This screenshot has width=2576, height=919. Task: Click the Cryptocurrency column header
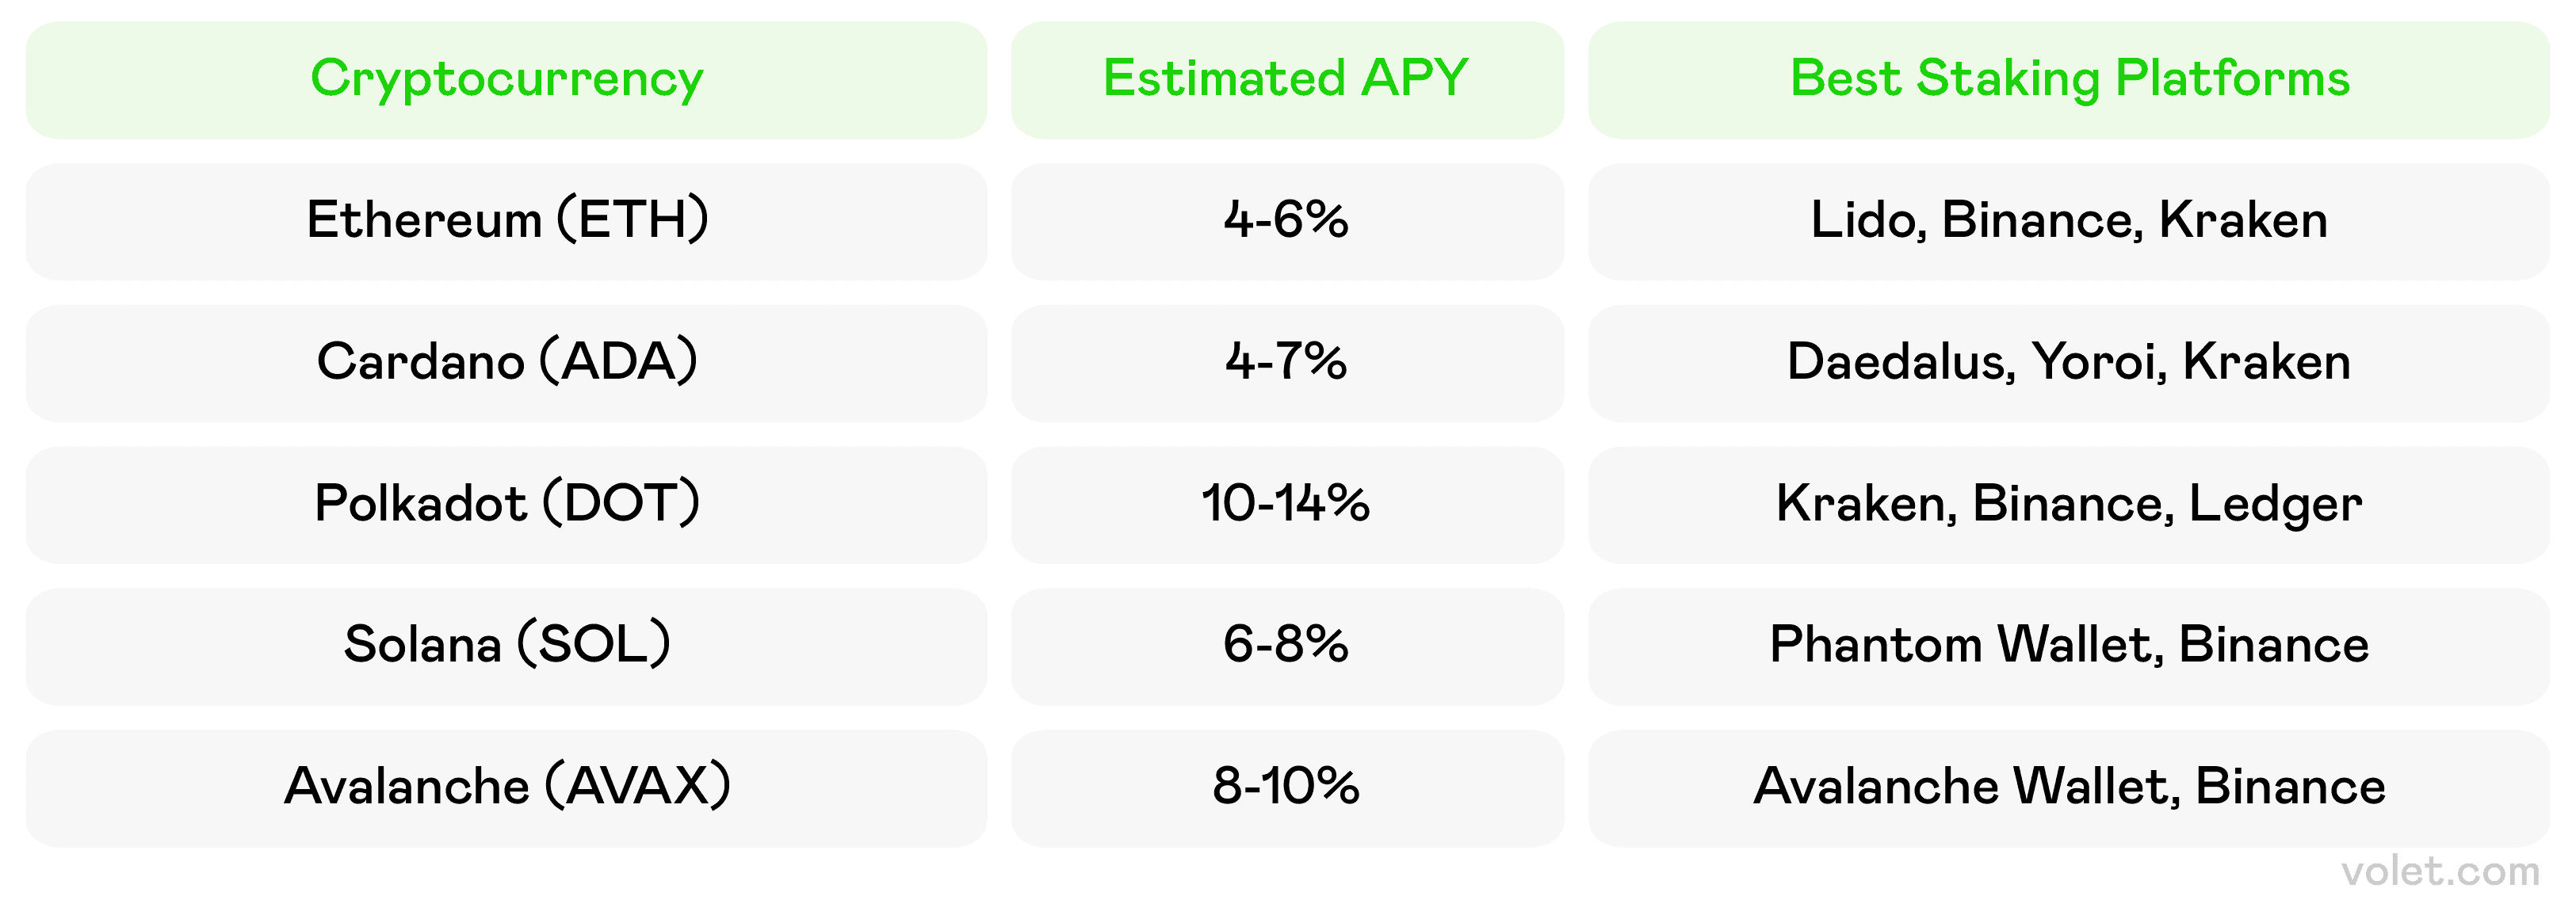[x=506, y=79]
